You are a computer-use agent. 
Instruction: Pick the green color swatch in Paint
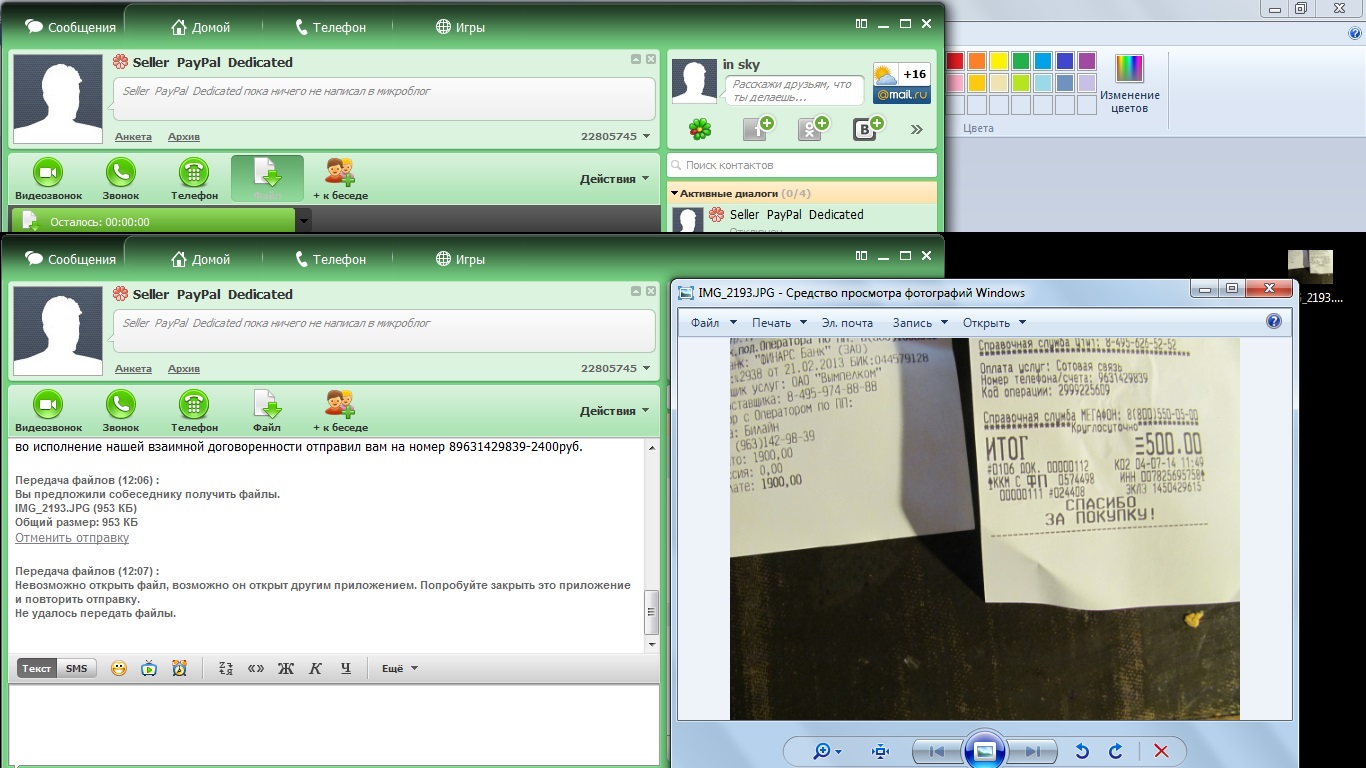click(x=1021, y=61)
